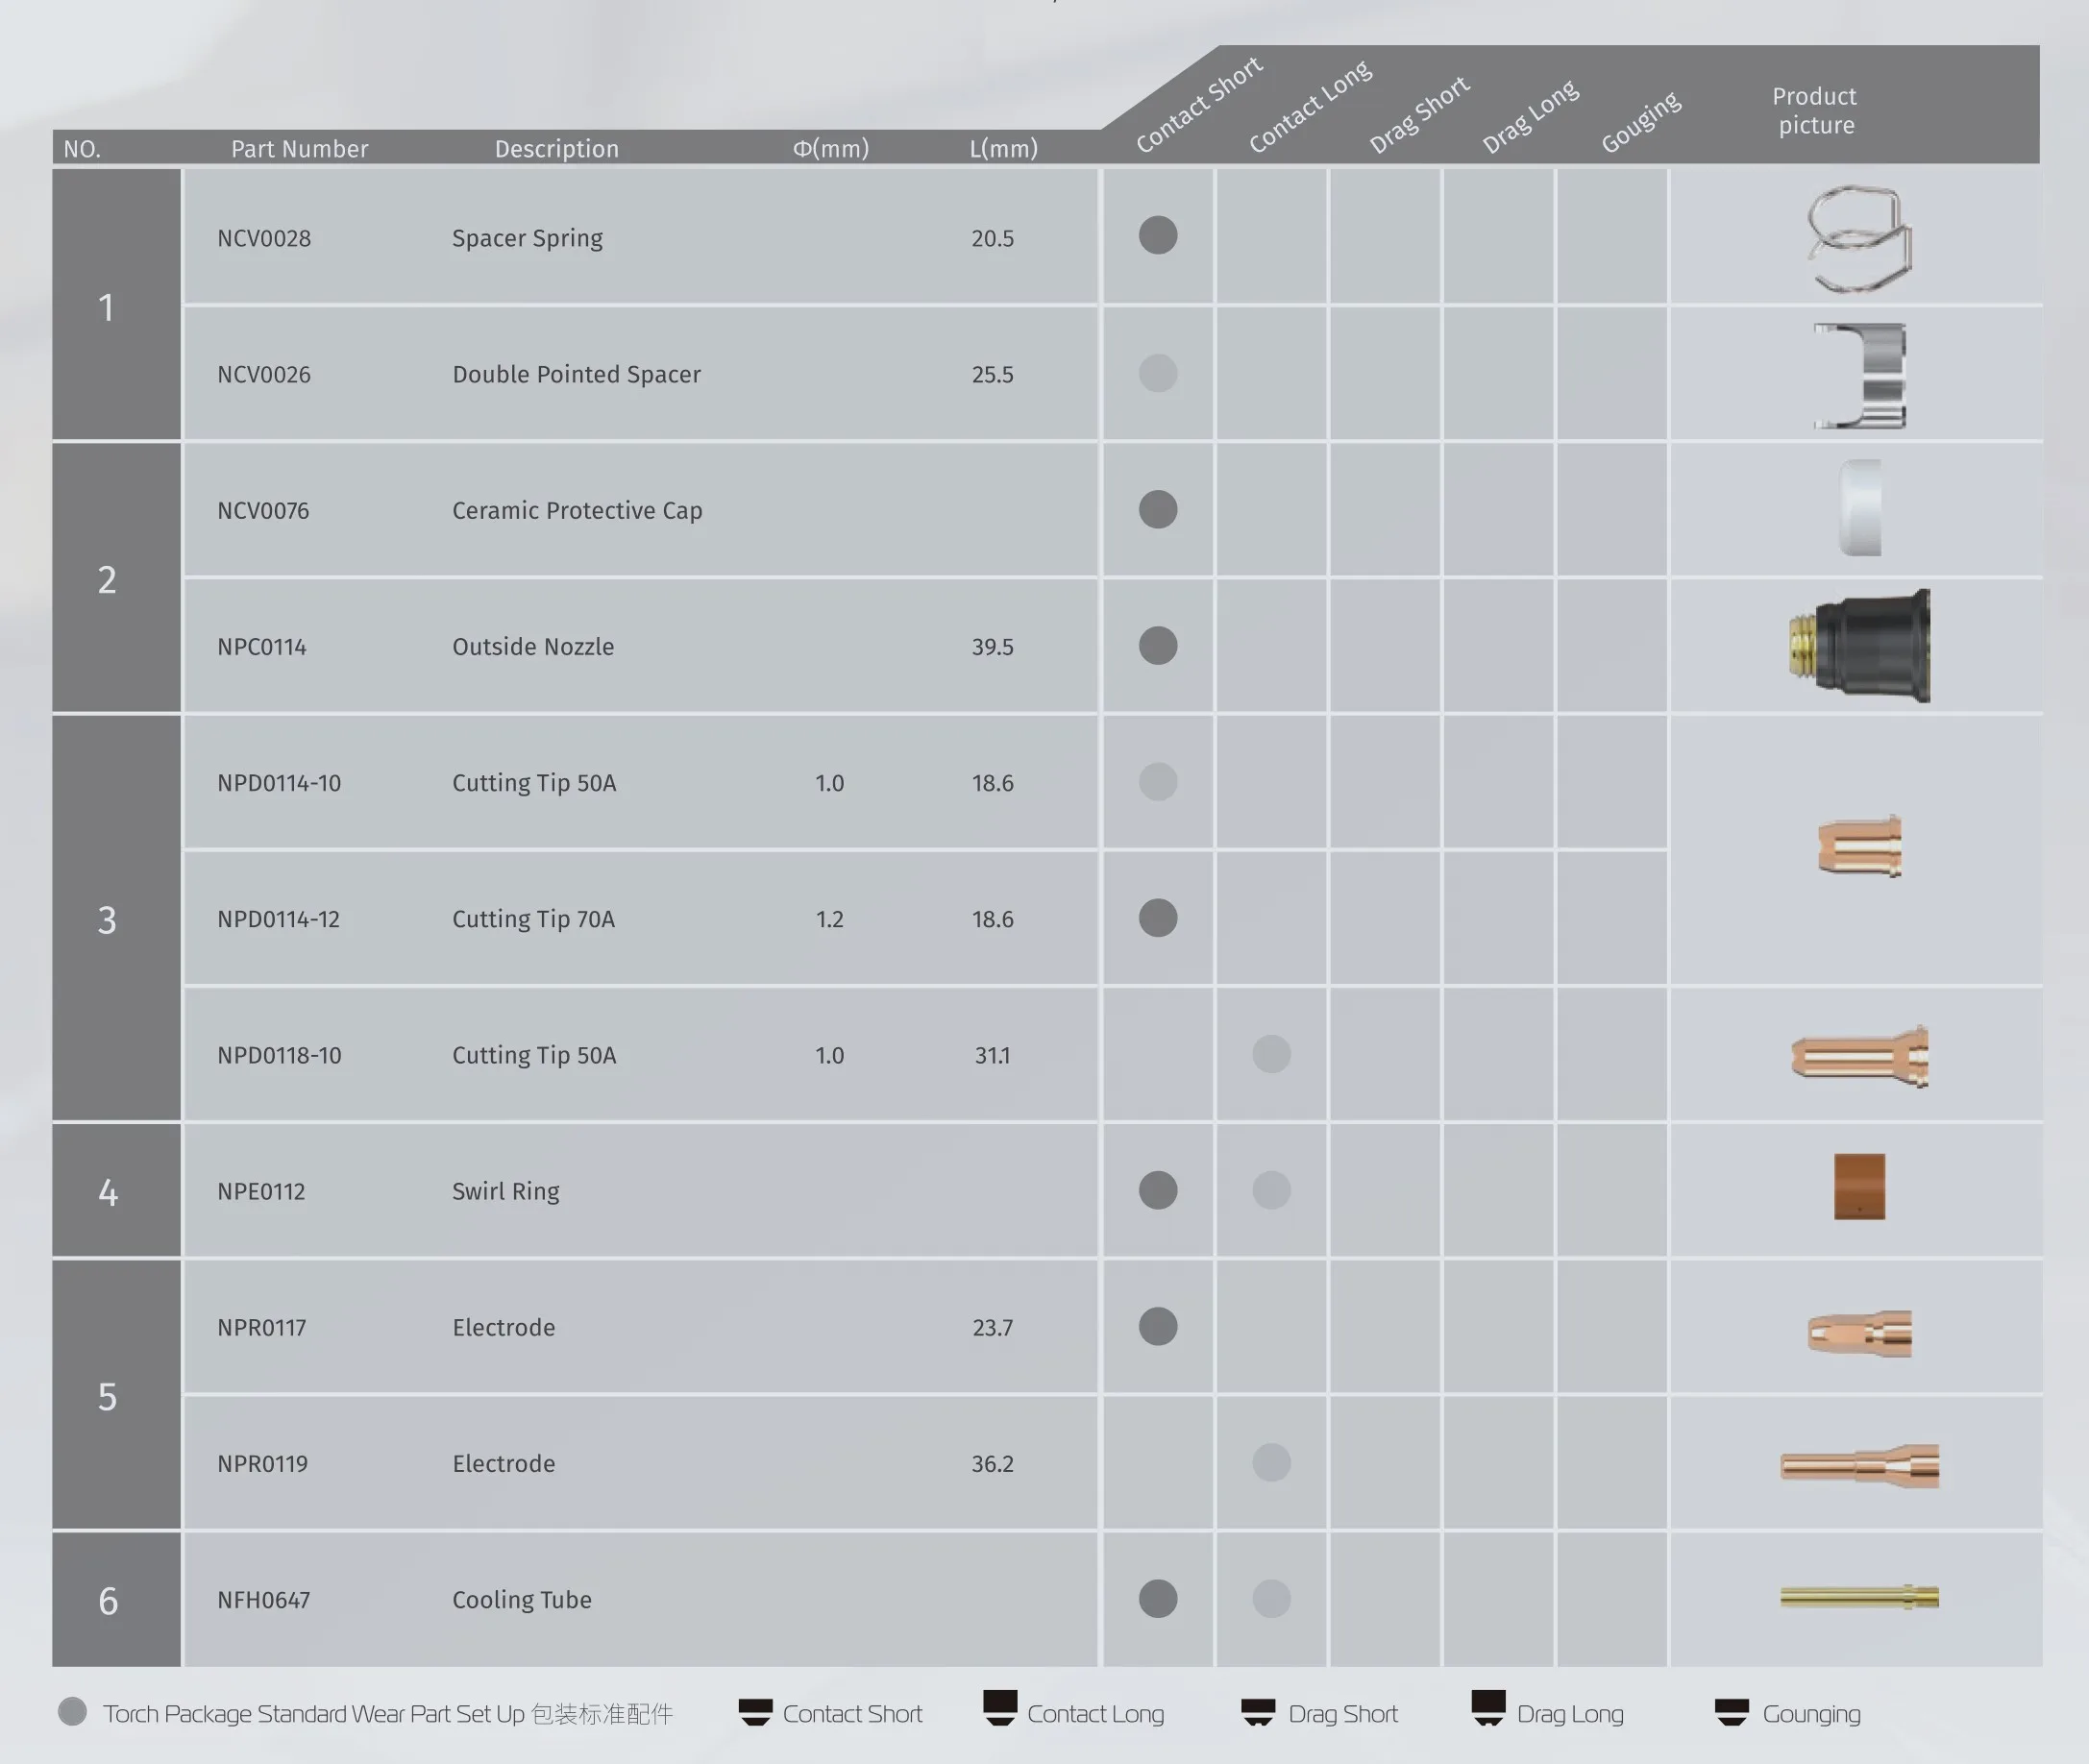The height and width of the screenshot is (1764, 2089).
Task: Click the Drag Long legend icon
Action: [1488, 1708]
